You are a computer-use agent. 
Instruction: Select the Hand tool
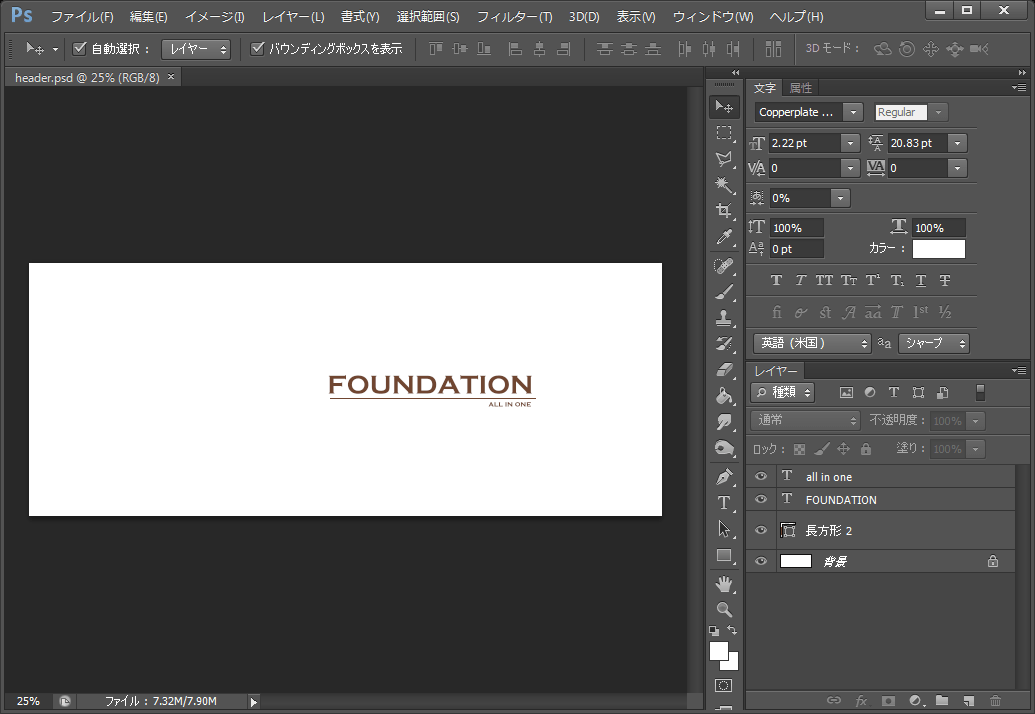click(x=724, y=584)
